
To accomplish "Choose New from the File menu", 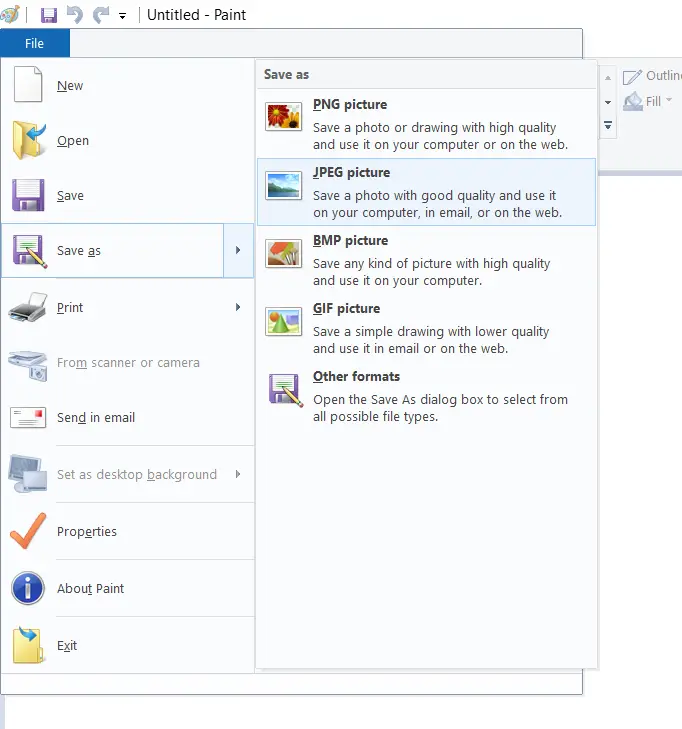I will pos(127,86).
